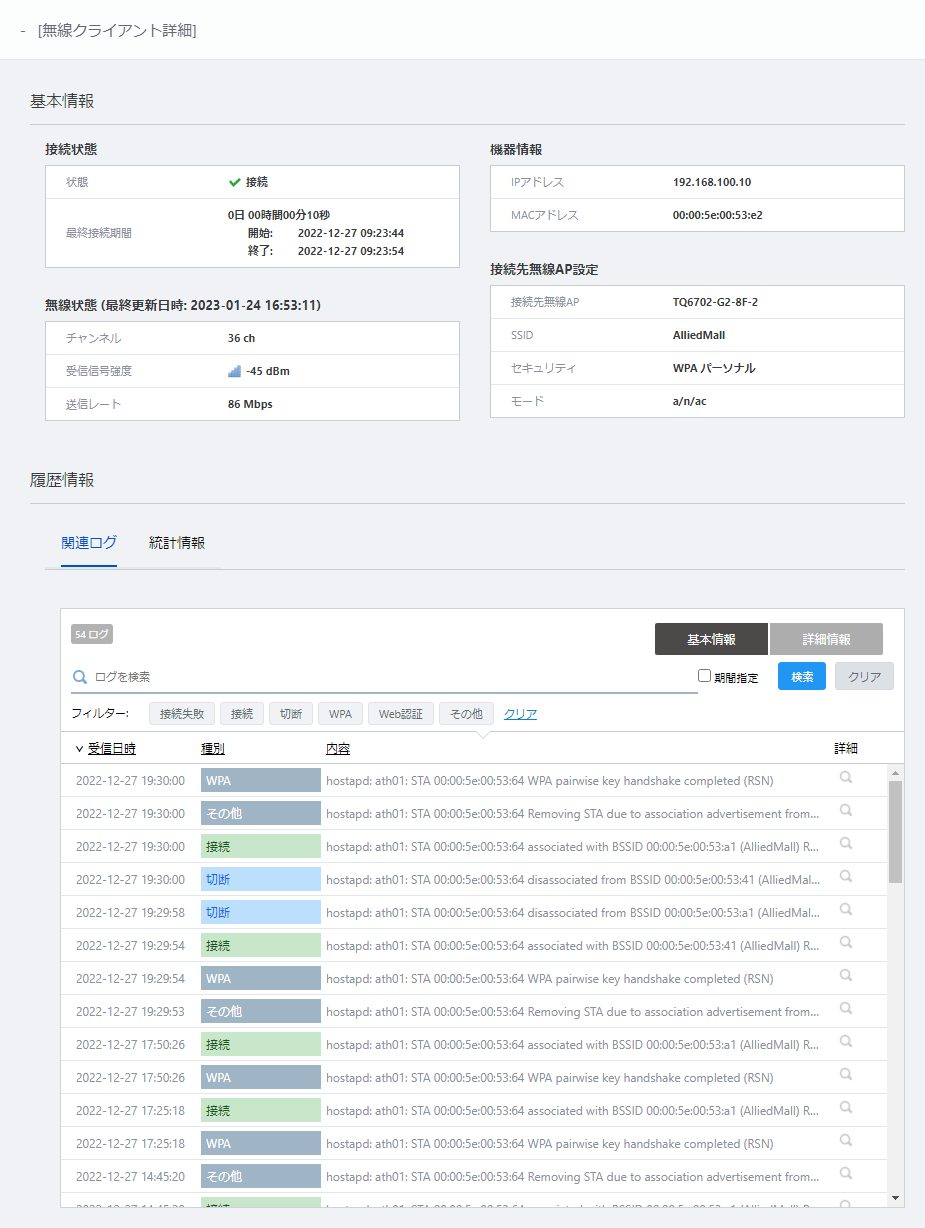This screenshot has width=925, height=1228.
Task: Click search magnifier icon in log search bar
Action: pos(80,677)
